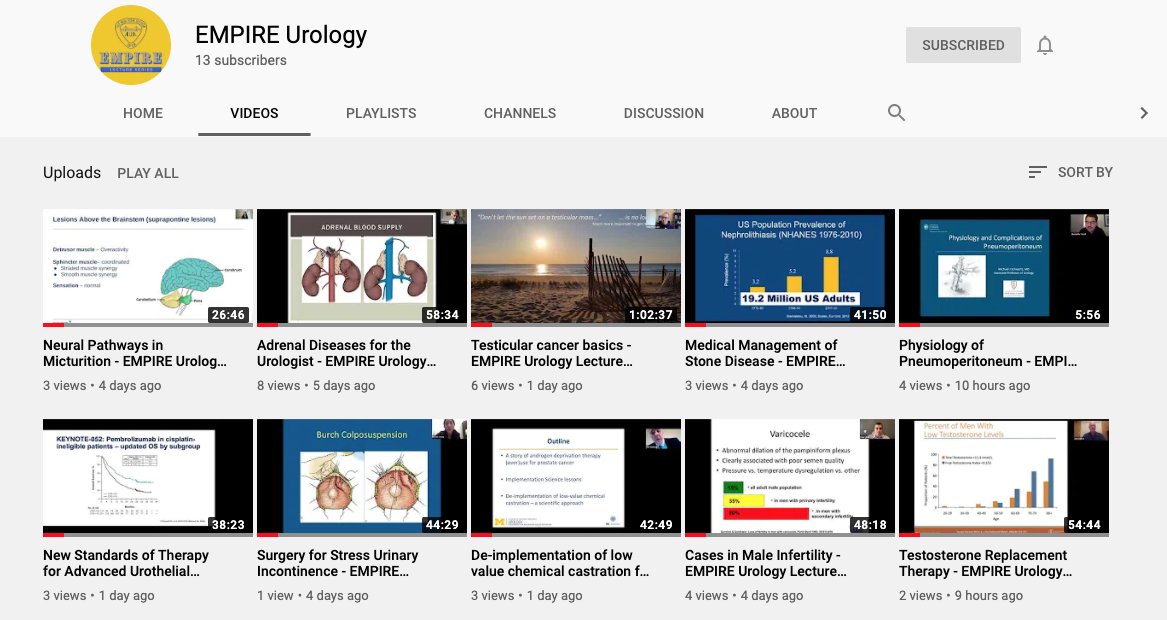Click the EMPIRE channel avatar logo
The image size is (1167, 620).
pyautogui.click(x=131, y=45)
